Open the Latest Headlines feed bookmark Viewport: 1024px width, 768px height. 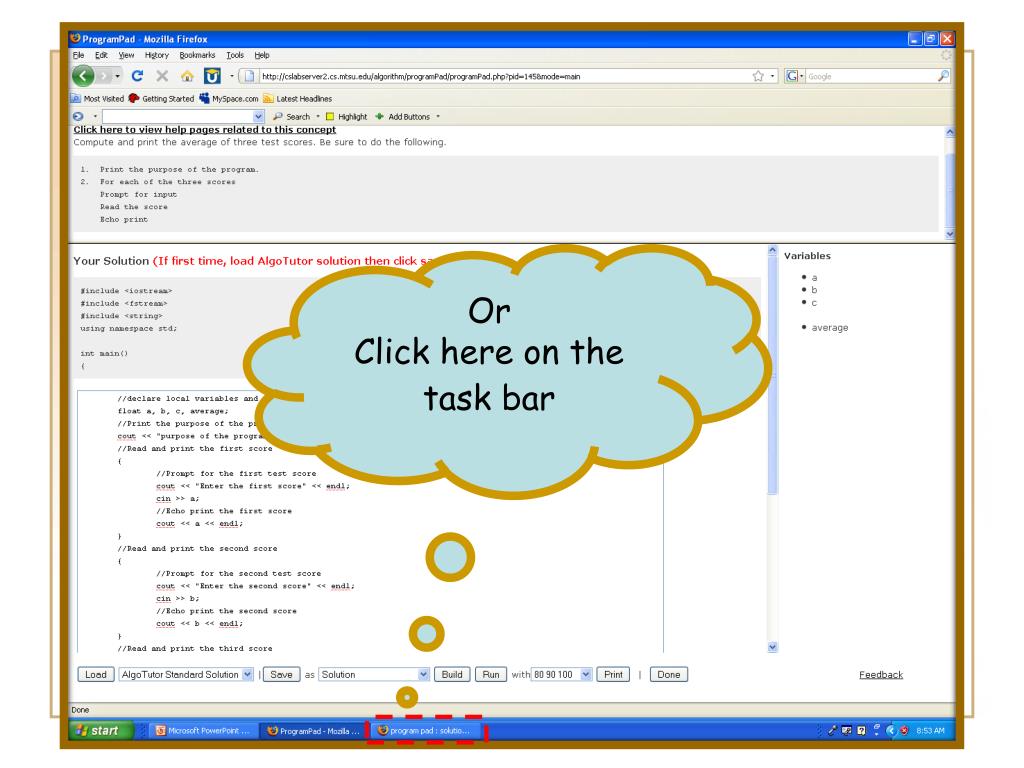pyautogui.click(x=297, y=99)
